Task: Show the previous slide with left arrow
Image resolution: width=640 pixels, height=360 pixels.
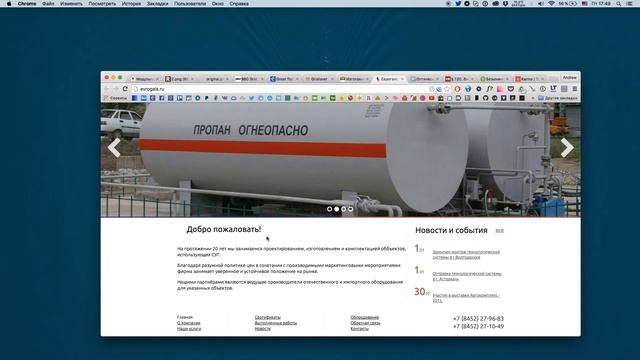Action: tap(114, 148)
